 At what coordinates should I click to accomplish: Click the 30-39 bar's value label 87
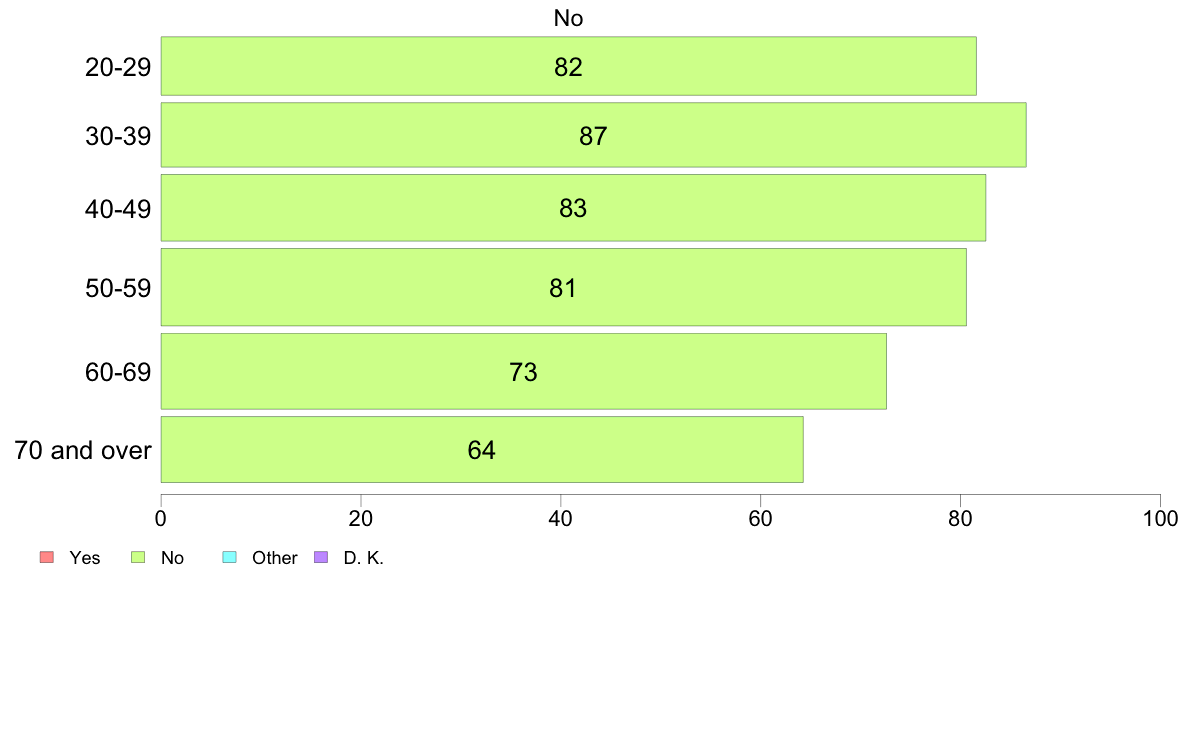click(593, 136)
